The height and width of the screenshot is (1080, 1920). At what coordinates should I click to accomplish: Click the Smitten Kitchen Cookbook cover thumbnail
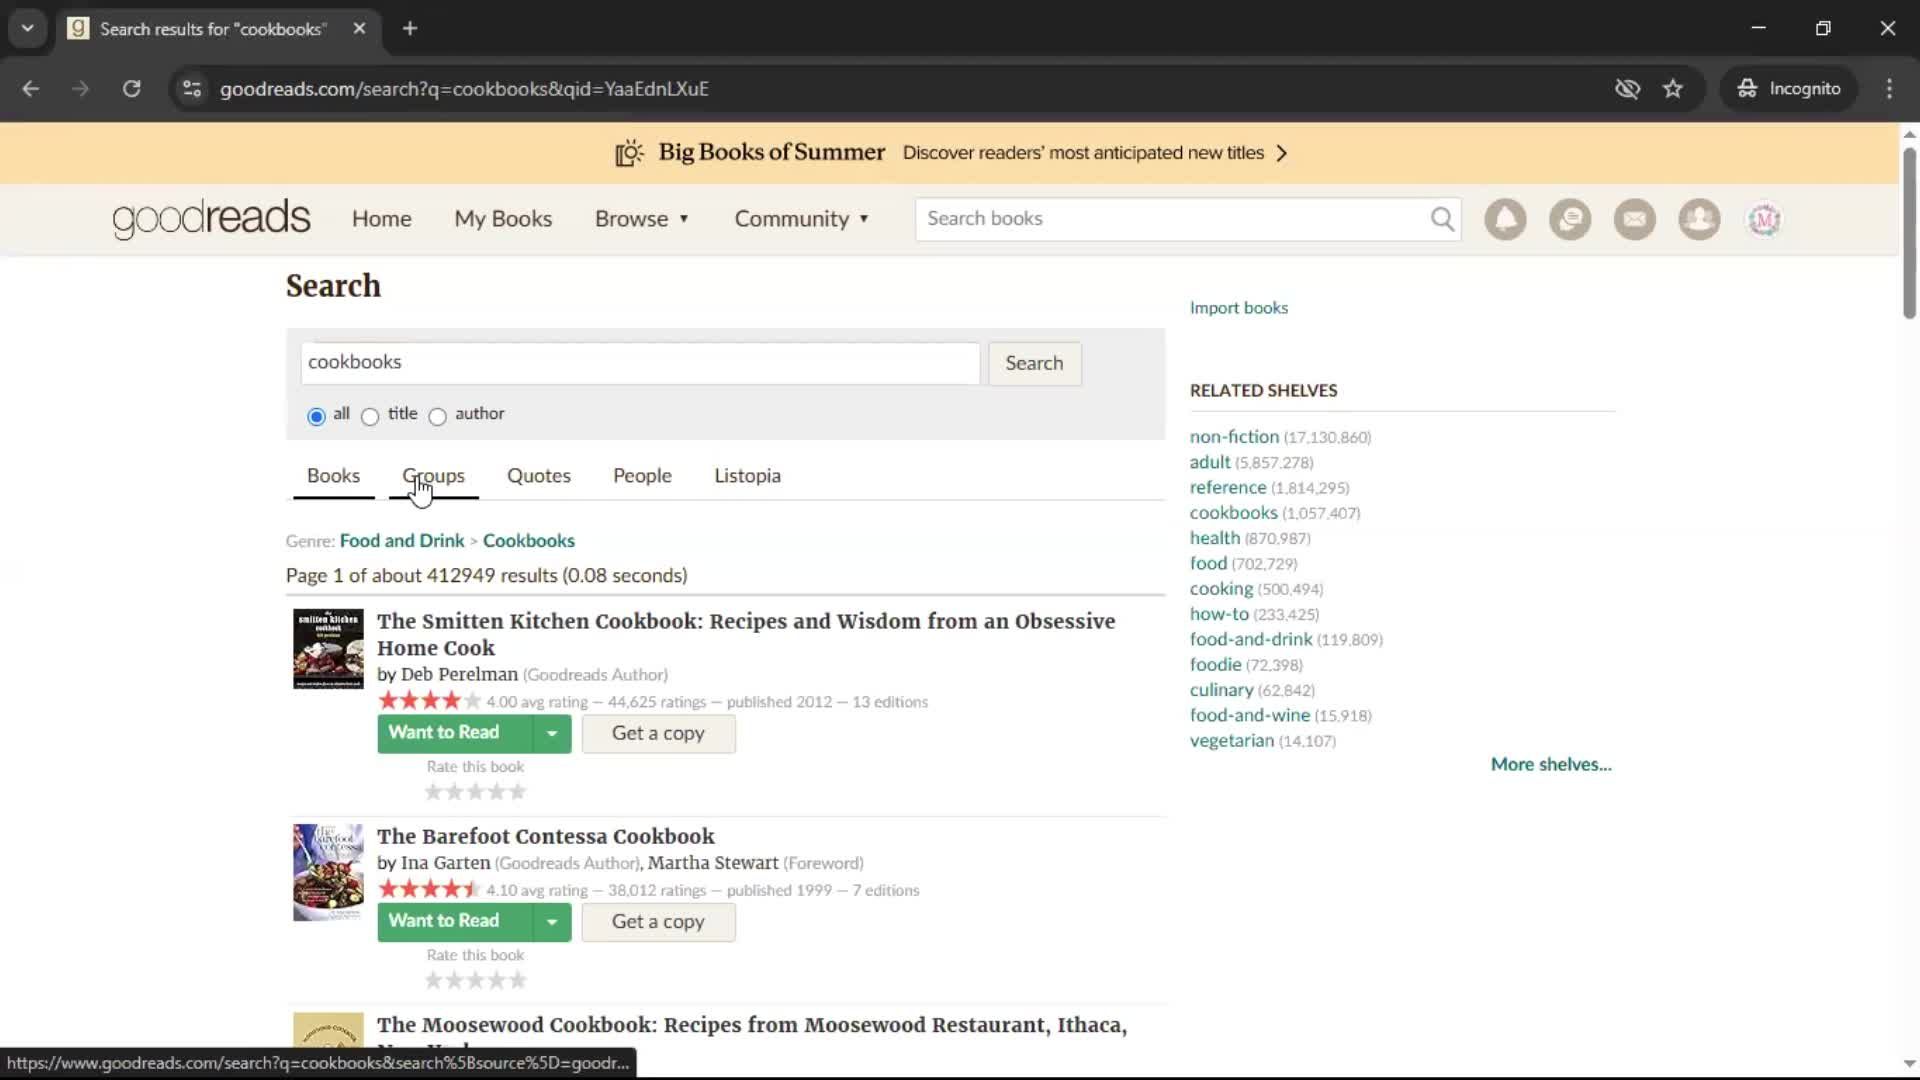click(328, 649)
